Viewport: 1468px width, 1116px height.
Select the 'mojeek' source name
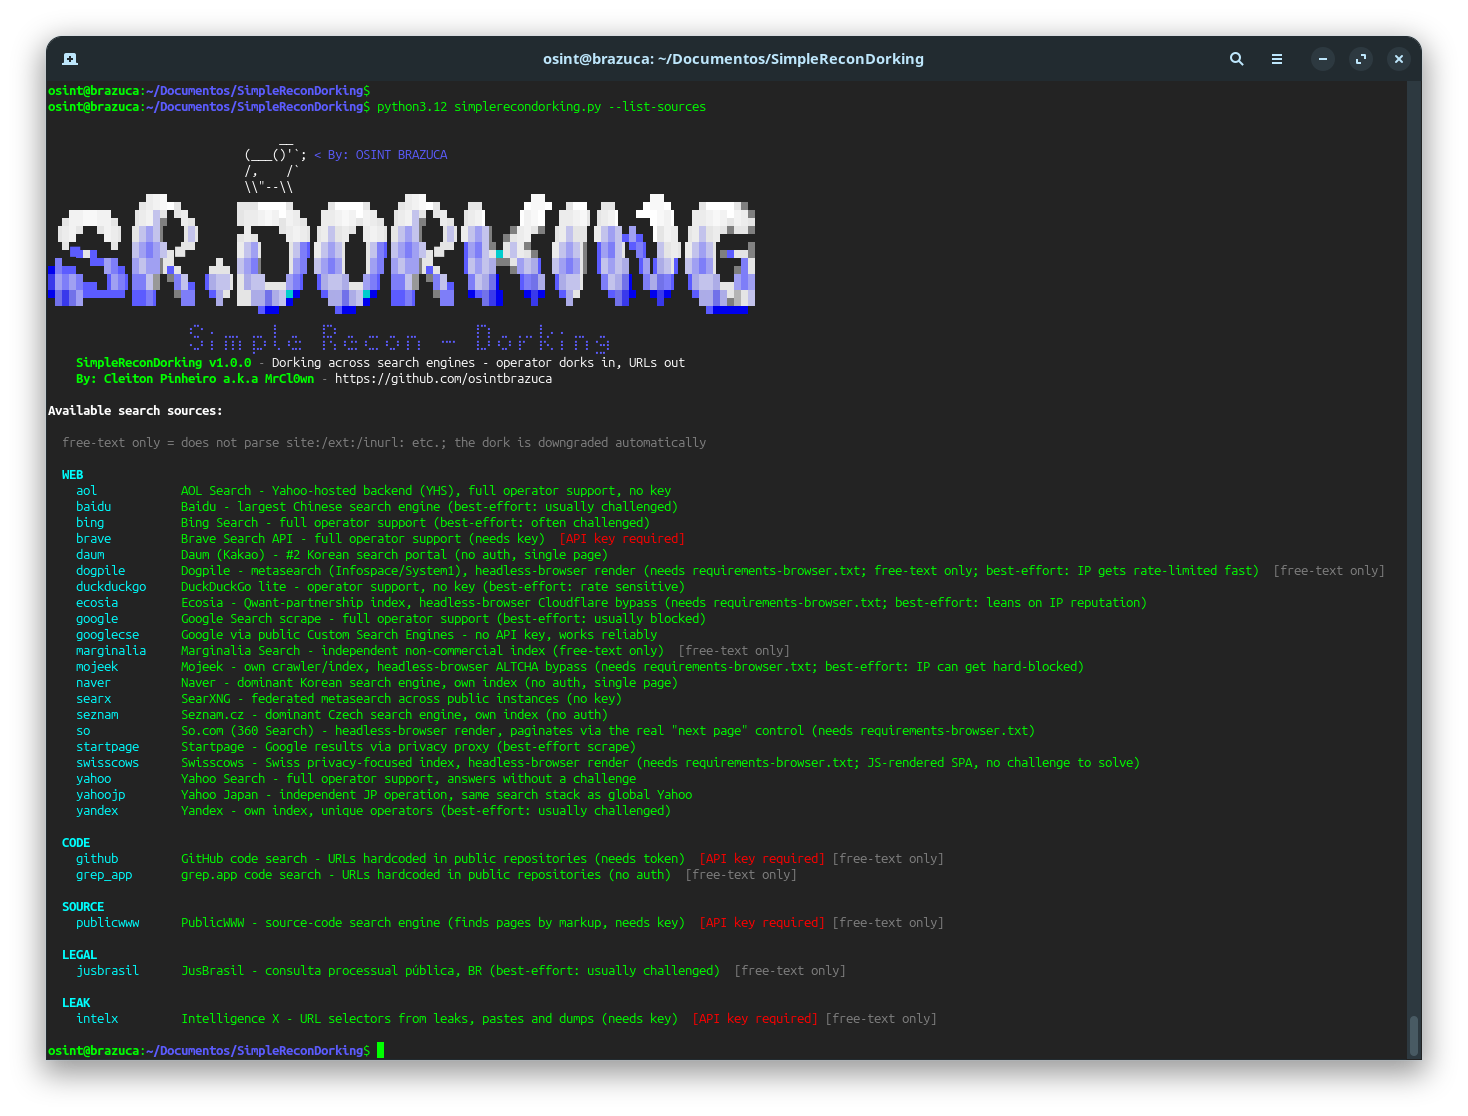click(97, 667)
